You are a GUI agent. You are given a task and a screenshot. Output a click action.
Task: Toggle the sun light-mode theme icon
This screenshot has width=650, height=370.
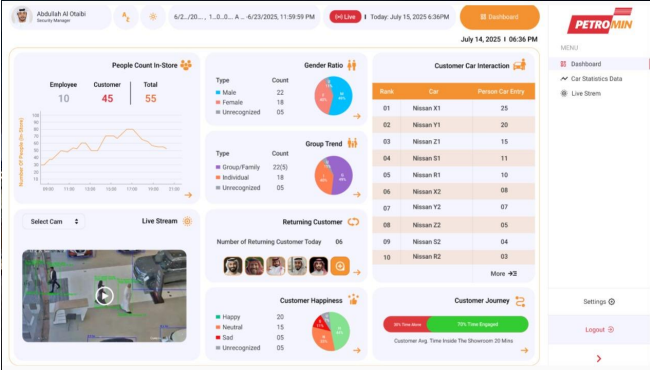click(x=153, y=17)
